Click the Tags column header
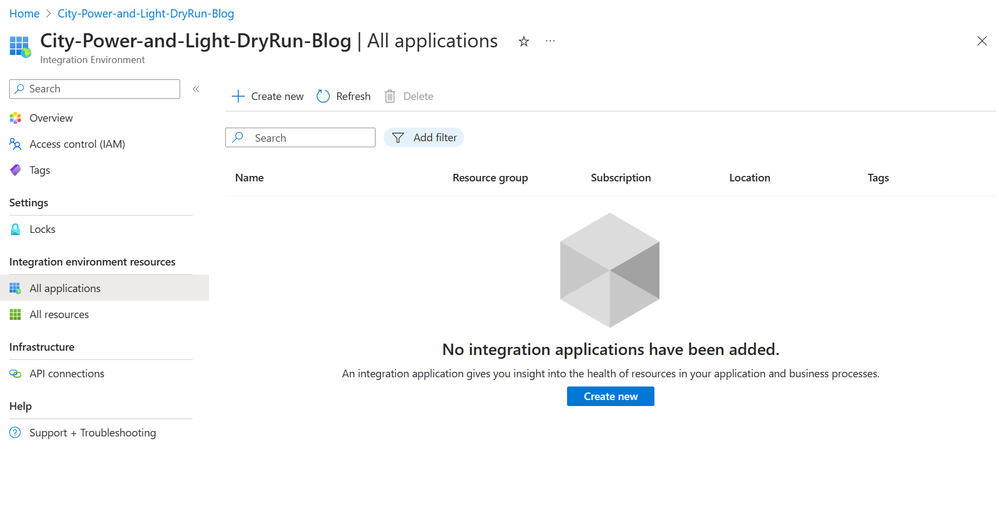Screen dimensions: 999x506 point(878,178)
